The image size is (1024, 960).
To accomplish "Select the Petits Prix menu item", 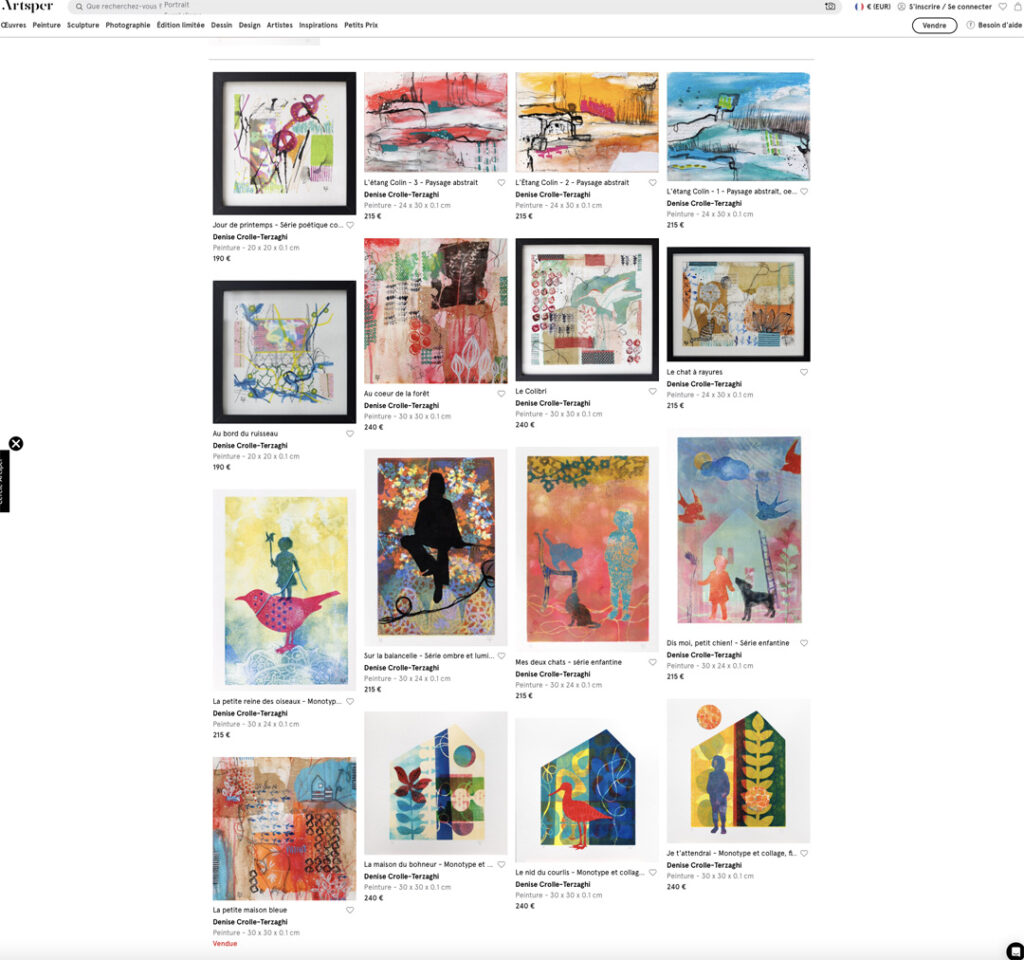I will click(x=361, y=25).
